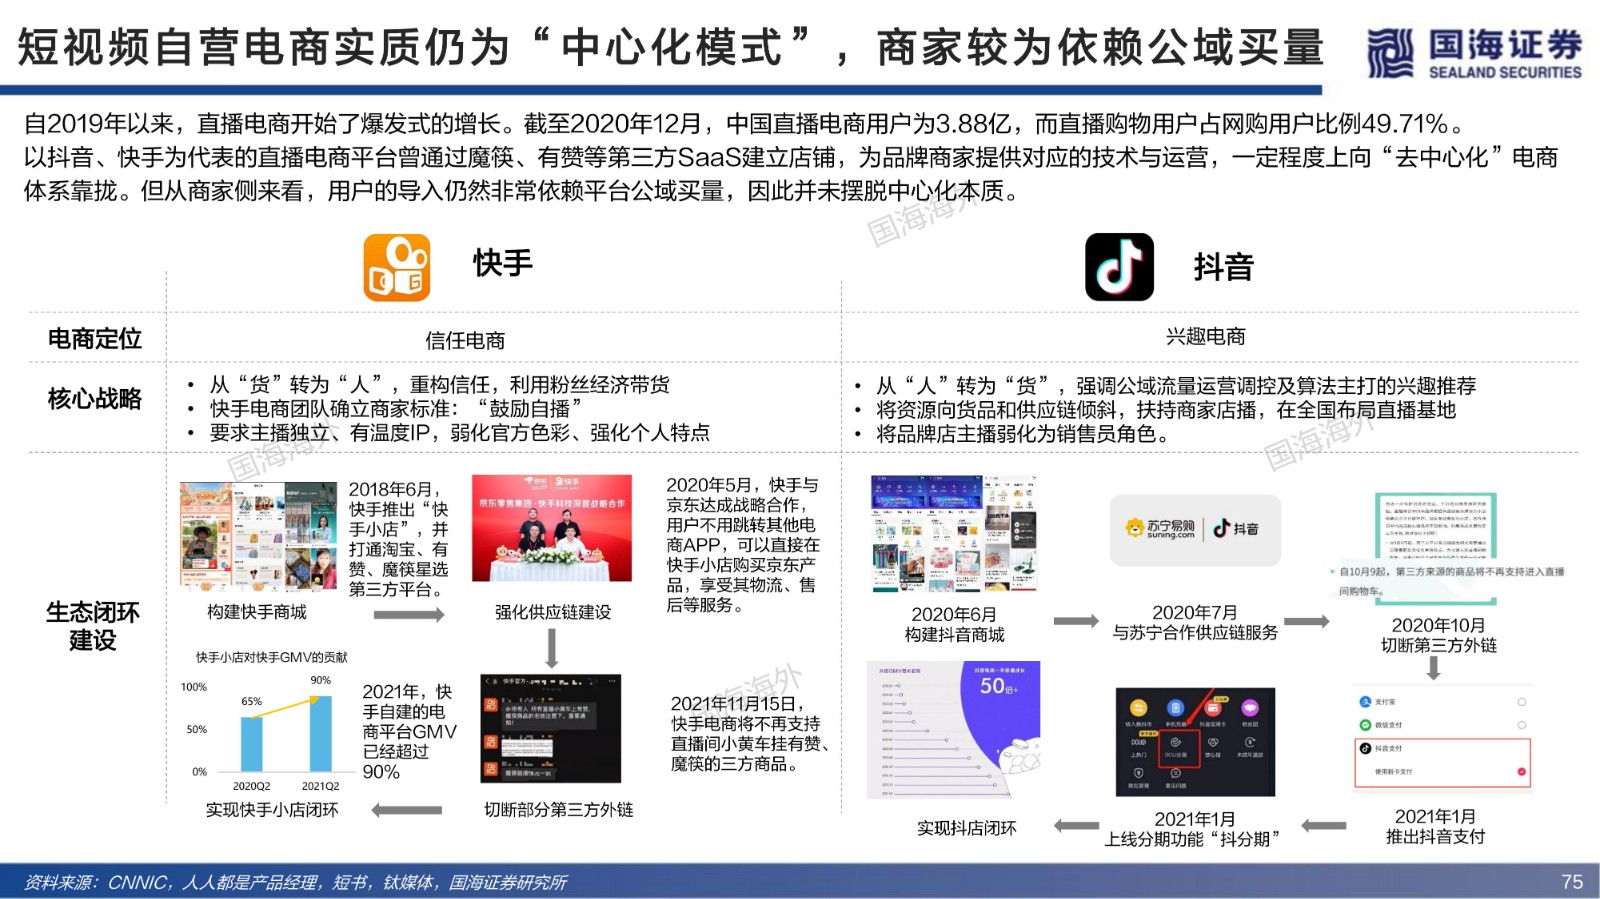Click the bullet 快手电商团队确立商家标准
Image resolution: width=1600 pixels, height=899 pixels.
coord(396,409)
